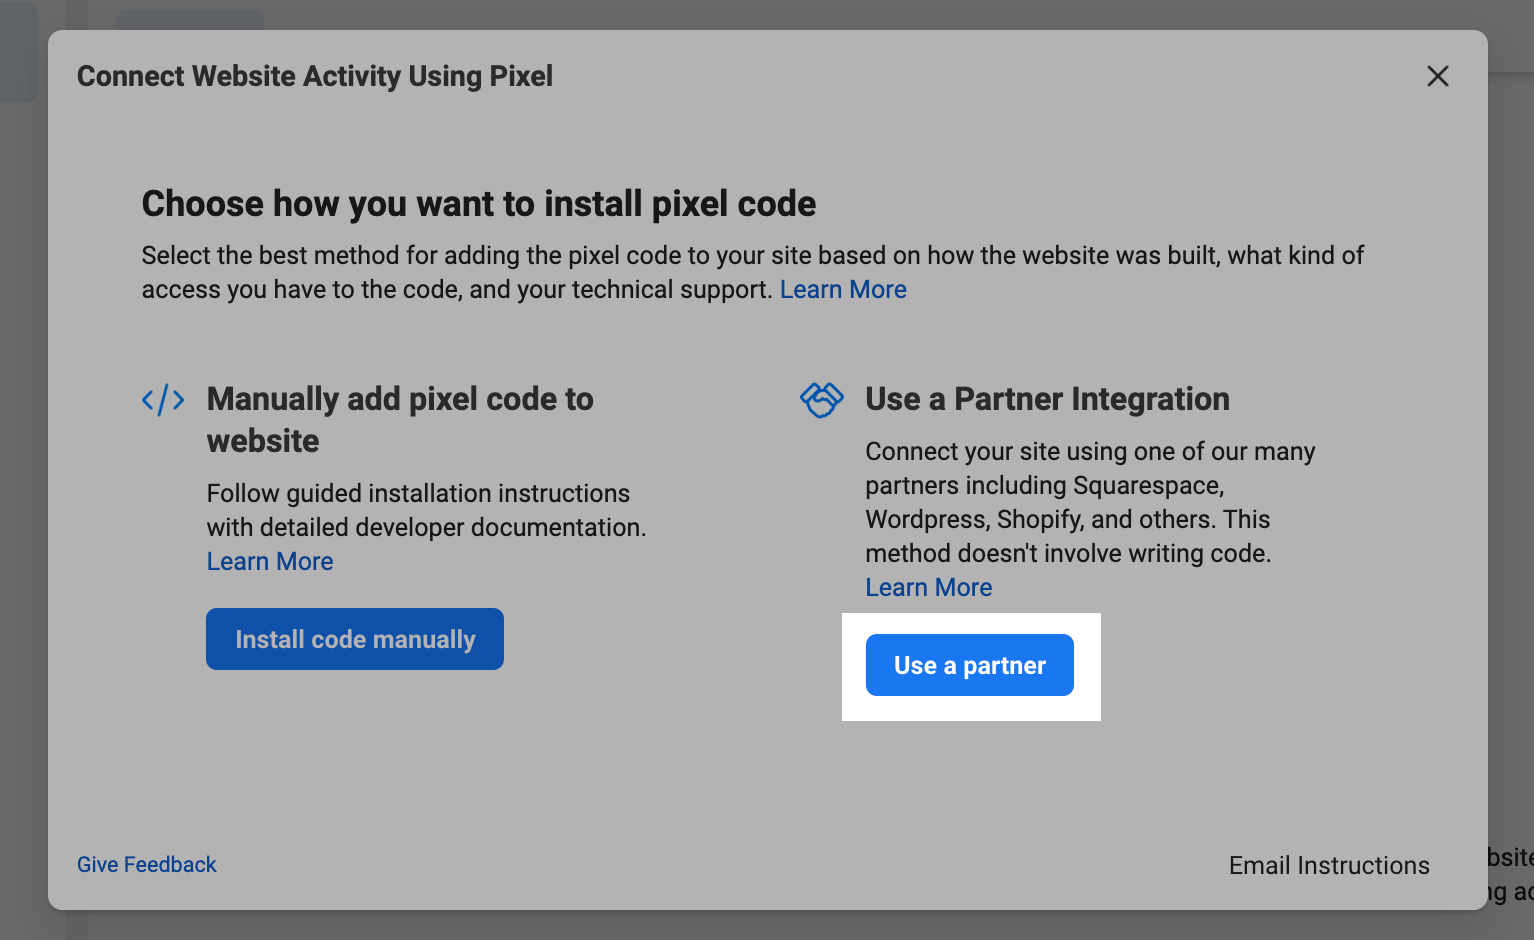Click the handshake icon for Partner Integration
This screenshot has width=1534, height=940.
point(822,399)
